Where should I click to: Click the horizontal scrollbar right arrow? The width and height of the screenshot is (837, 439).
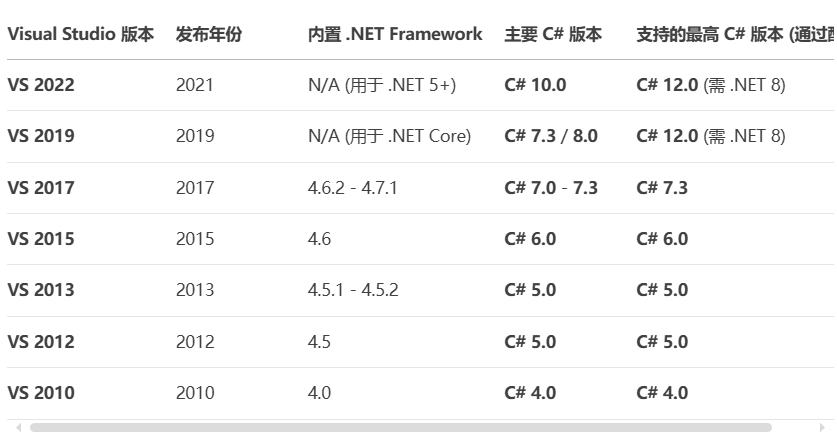[822, 428]
